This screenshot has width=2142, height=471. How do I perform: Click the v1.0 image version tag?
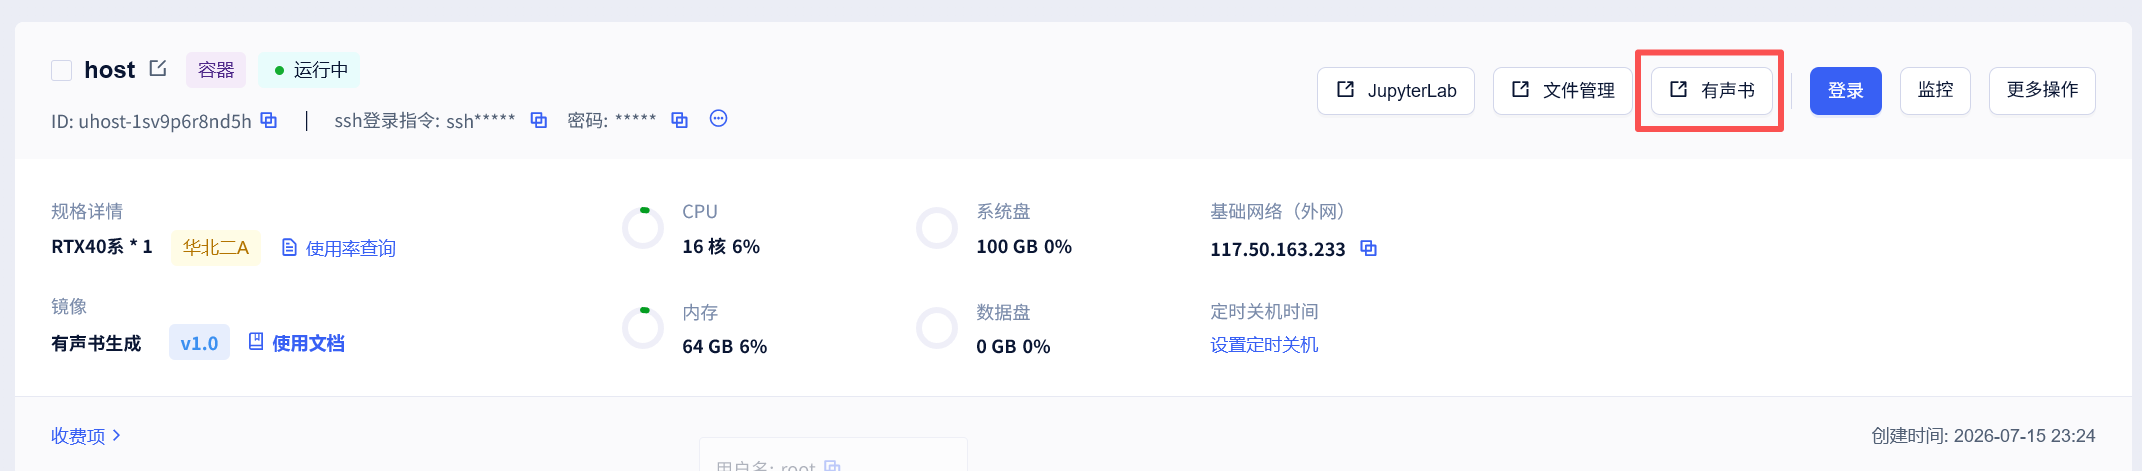coord(199,343)
